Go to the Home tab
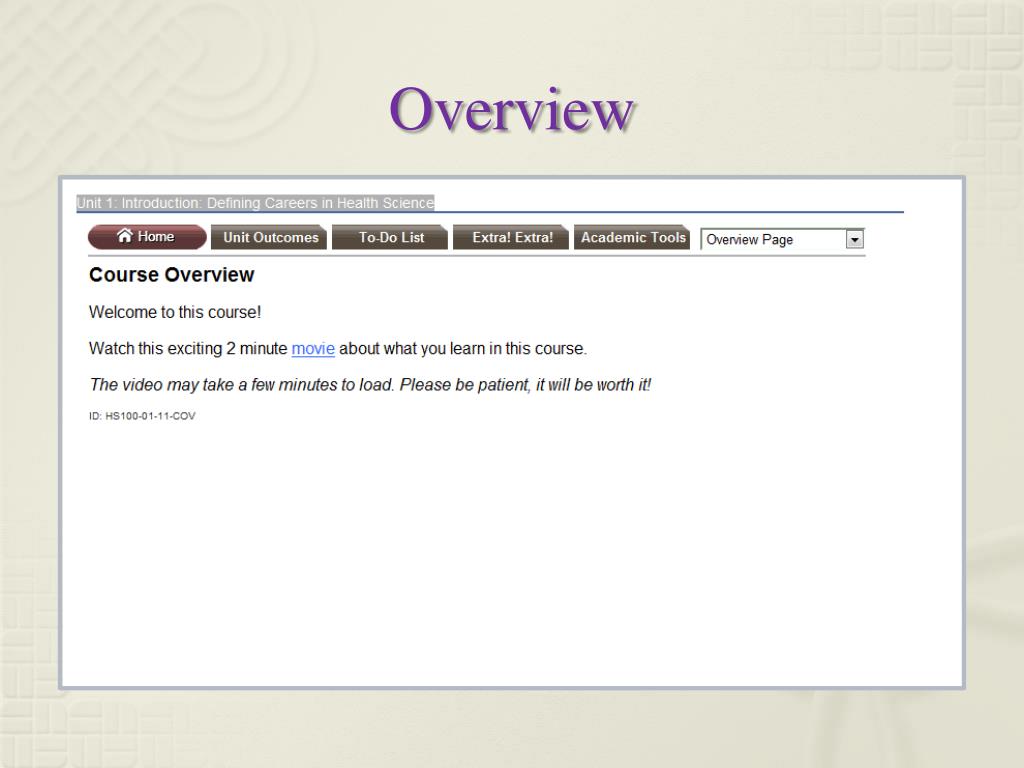1024x768 pixels. tap(148, 237)
